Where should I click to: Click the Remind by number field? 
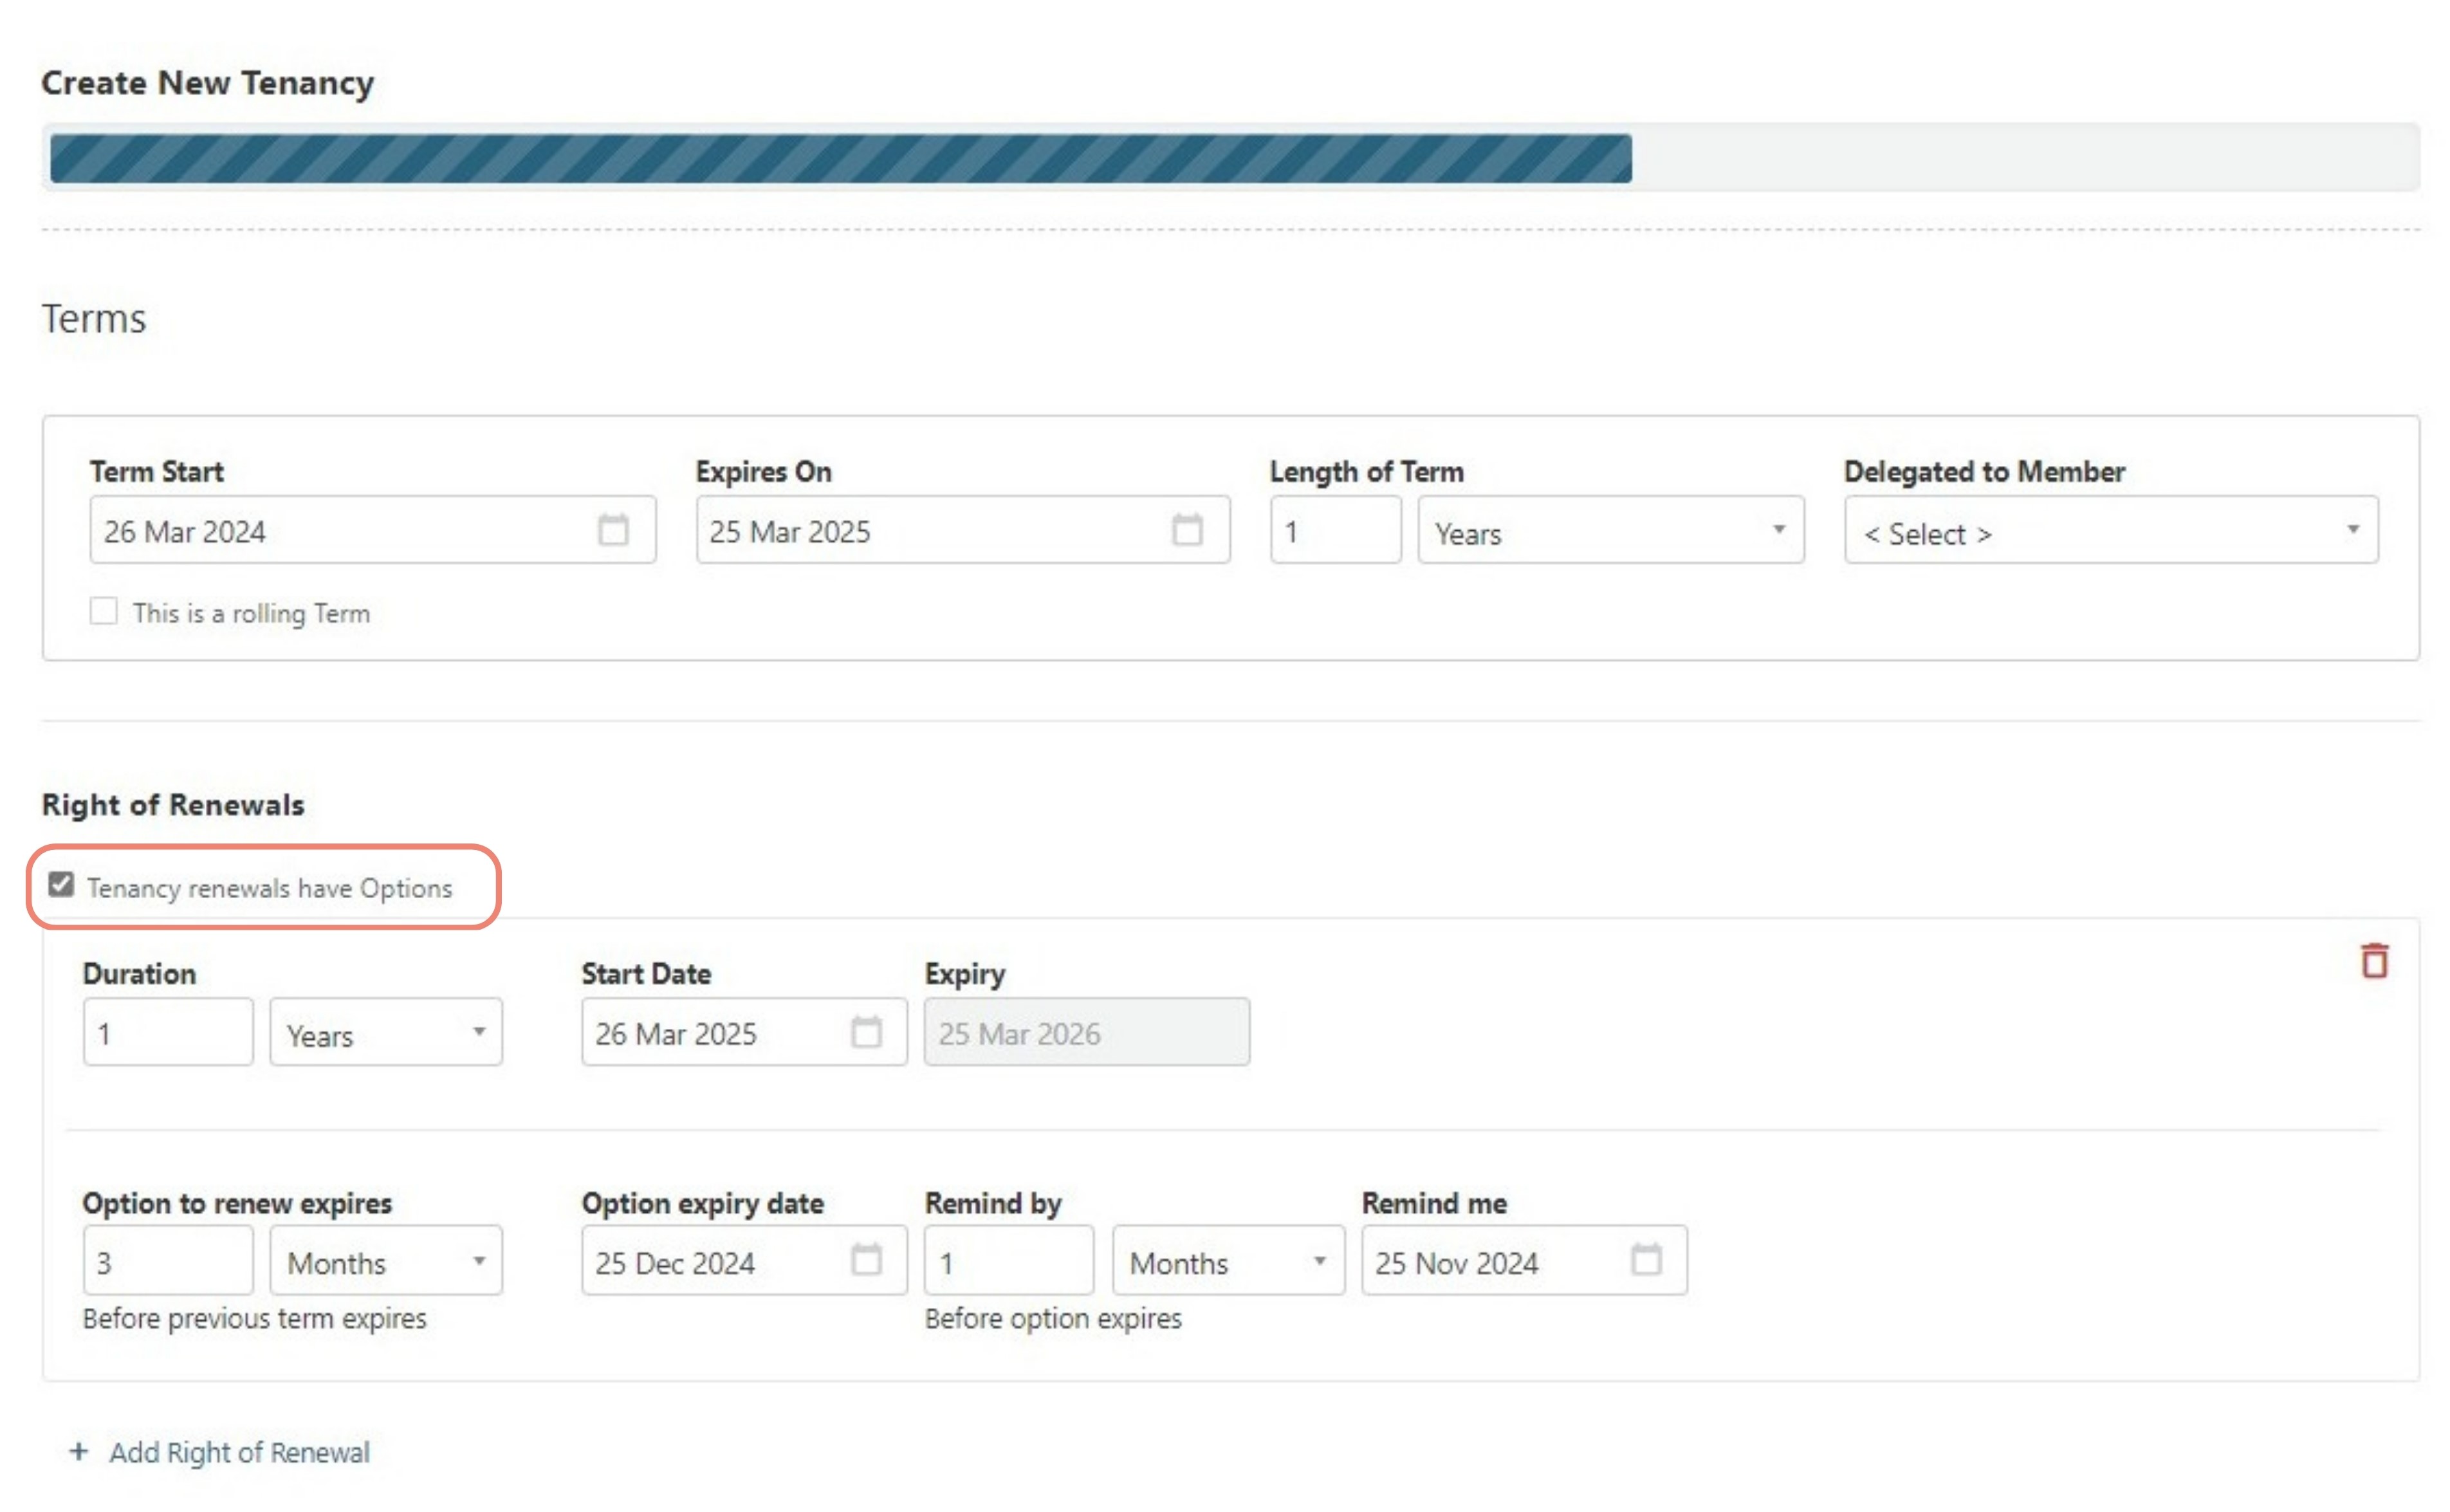click(x=1009, y=1260)
